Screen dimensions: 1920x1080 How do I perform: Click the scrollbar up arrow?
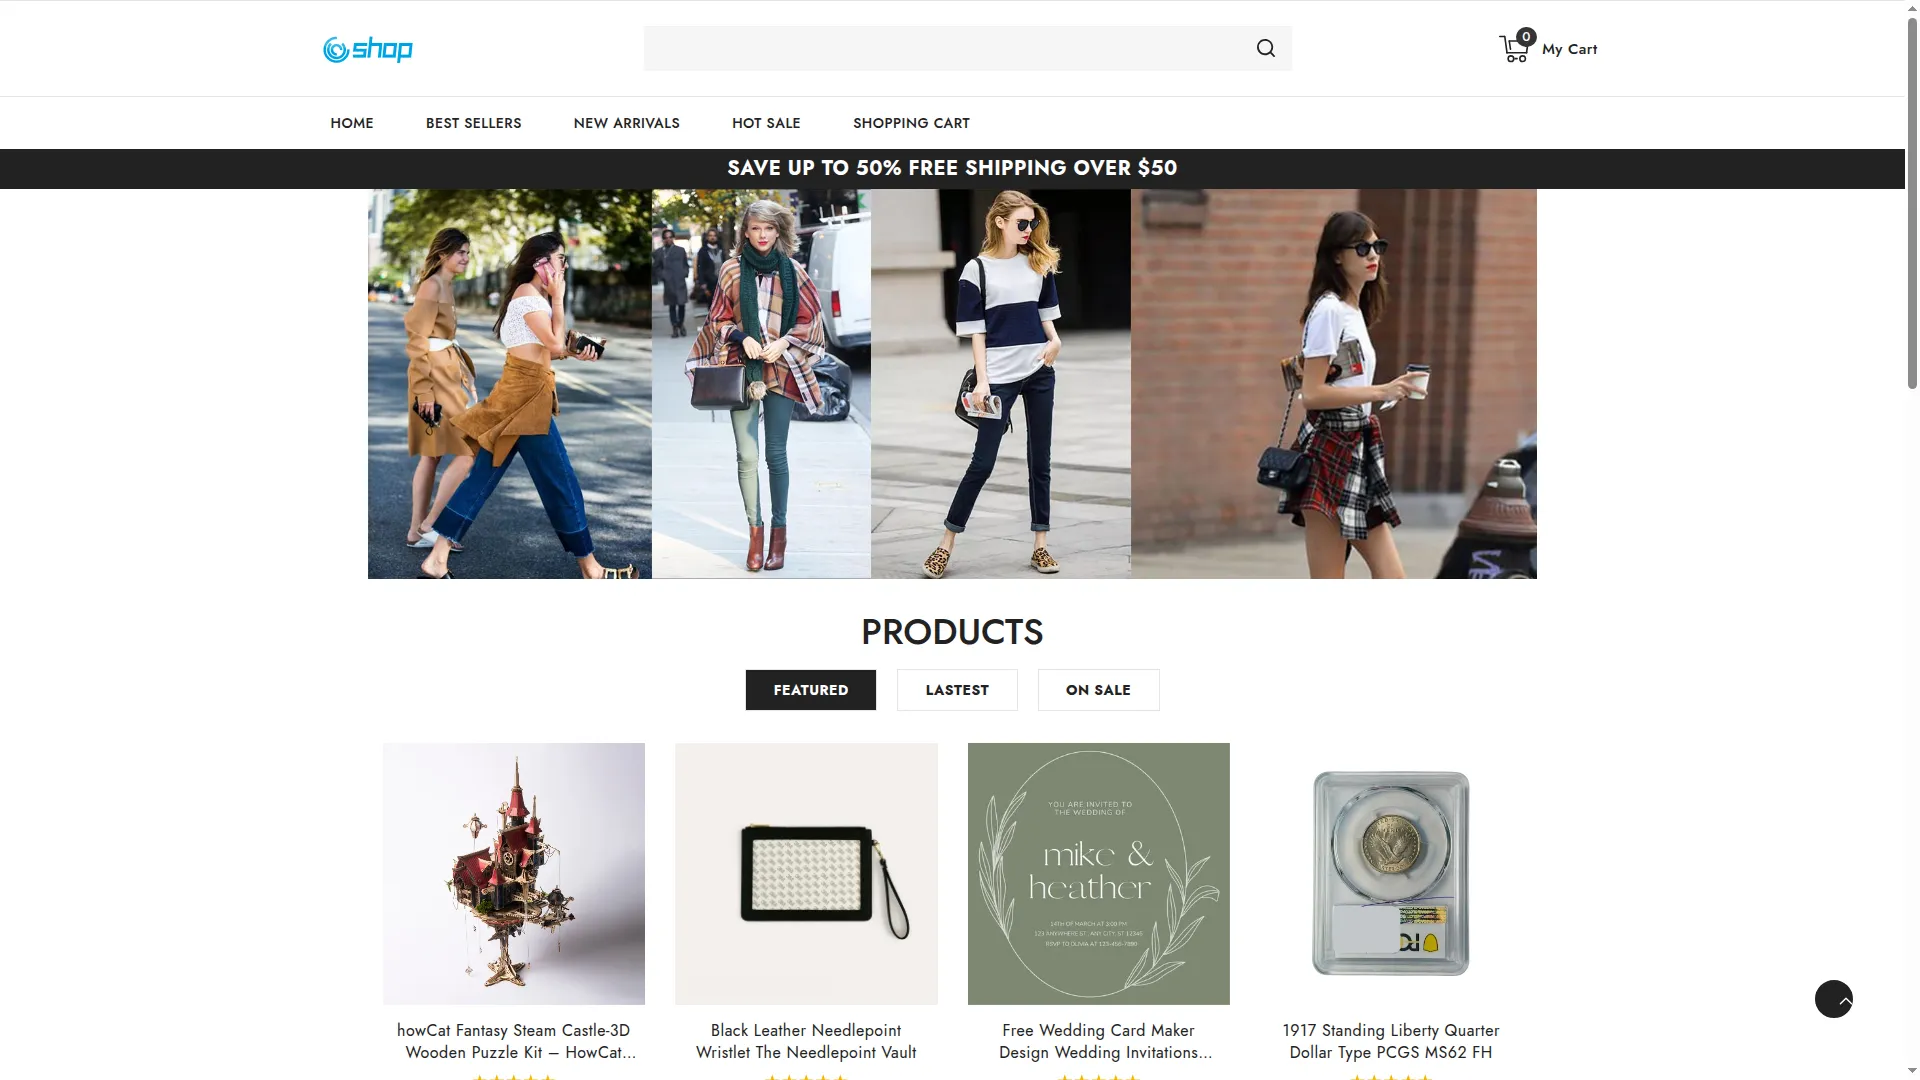(x=1912, y=7)
